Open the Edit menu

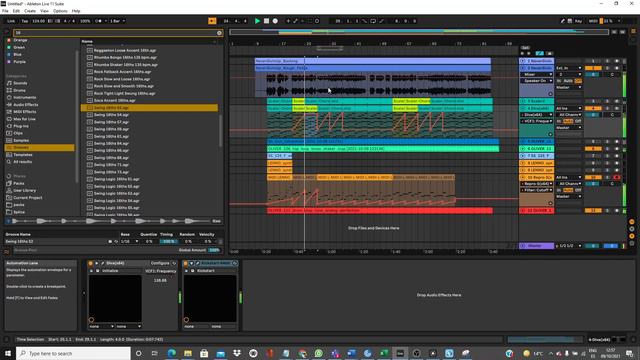tap(16, 11)
